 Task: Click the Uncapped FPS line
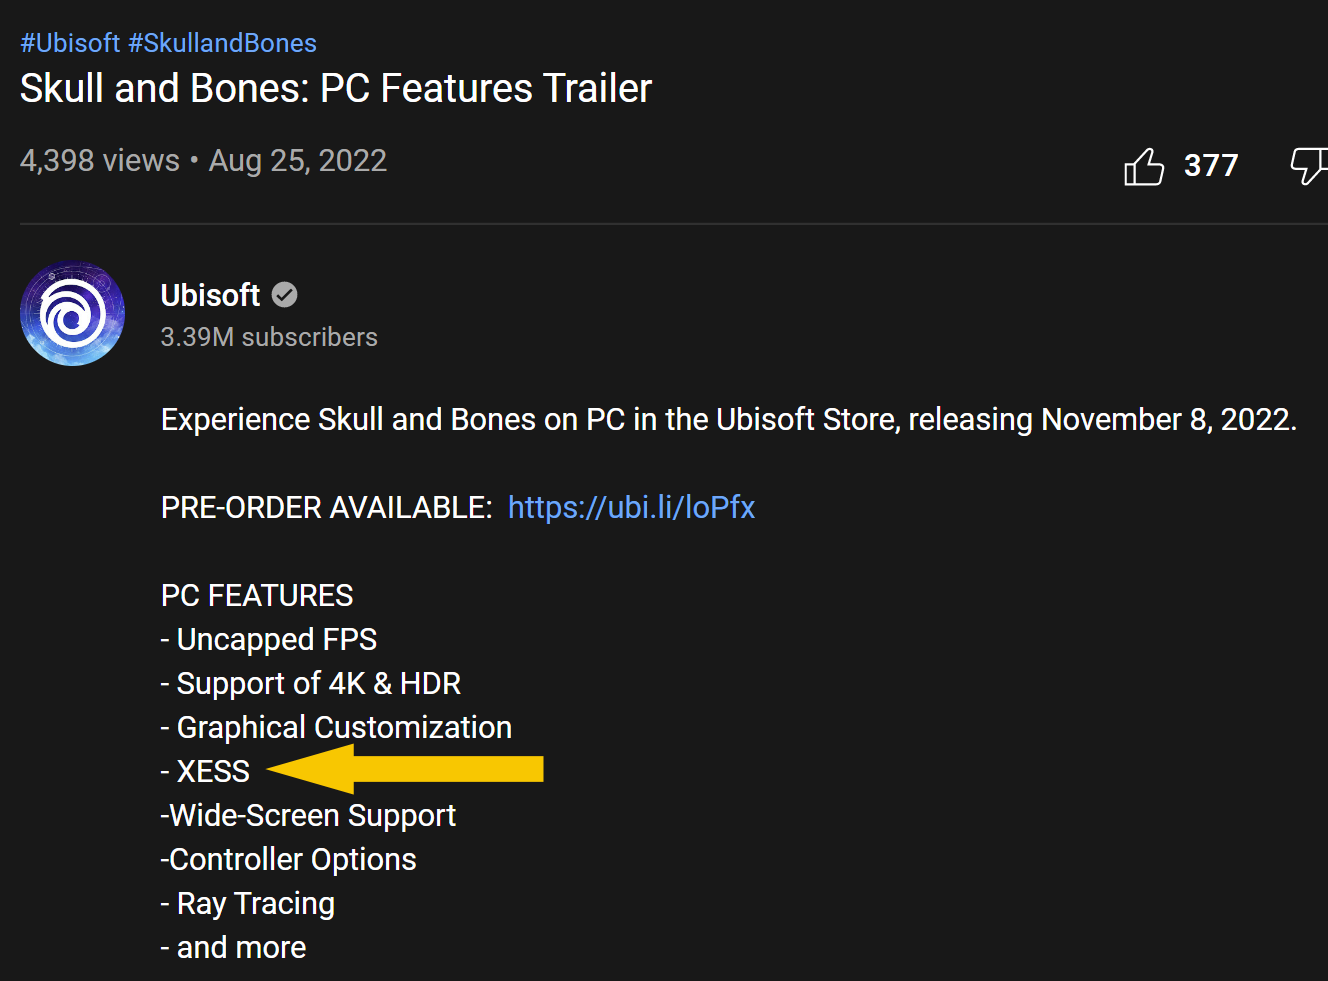pos(269,639)
